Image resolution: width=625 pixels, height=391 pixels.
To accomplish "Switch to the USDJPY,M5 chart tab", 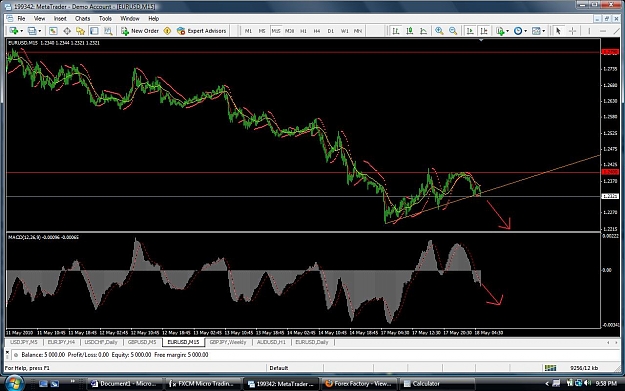I will (24, 342).
